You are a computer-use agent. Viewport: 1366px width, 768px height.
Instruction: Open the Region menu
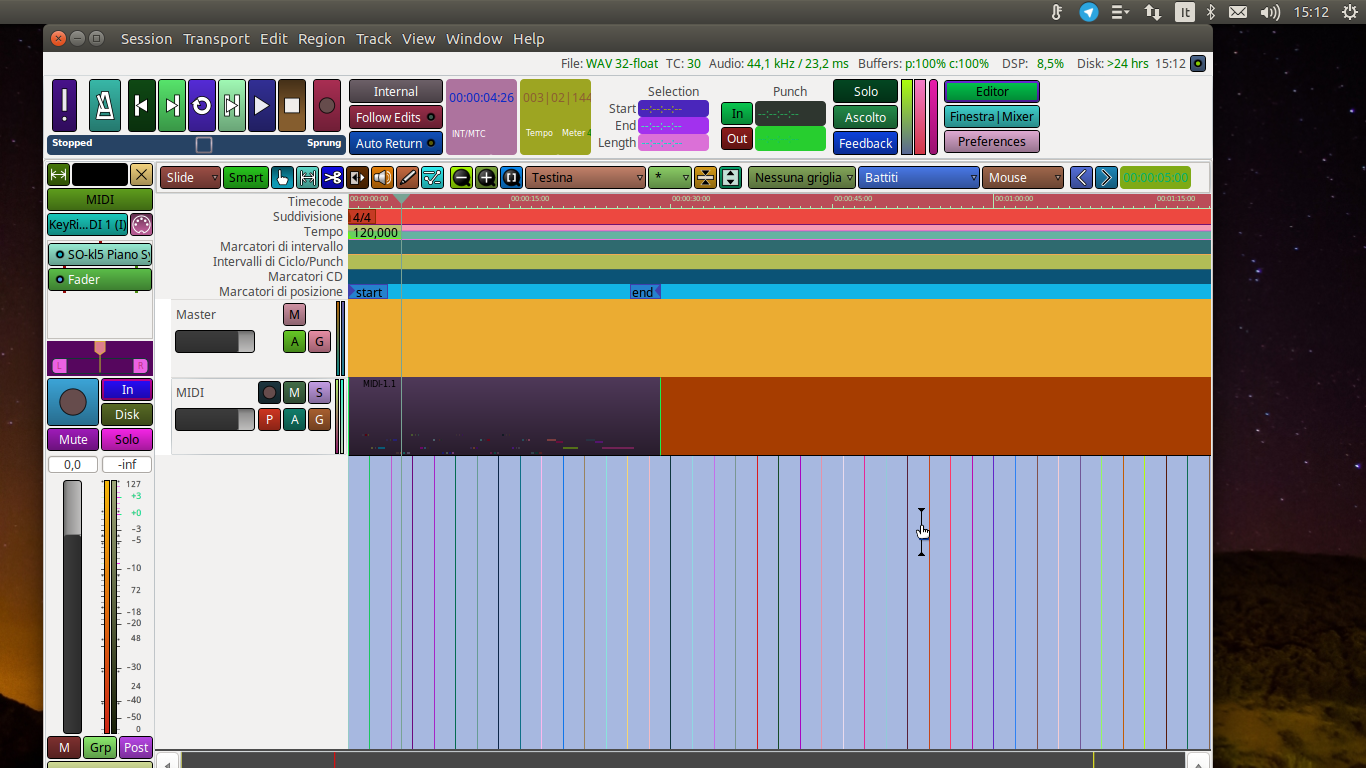[x=321, y=39]
